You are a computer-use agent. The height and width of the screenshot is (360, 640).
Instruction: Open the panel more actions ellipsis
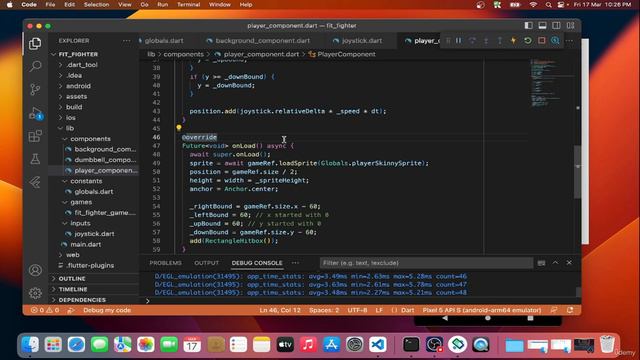click(295, 263)
